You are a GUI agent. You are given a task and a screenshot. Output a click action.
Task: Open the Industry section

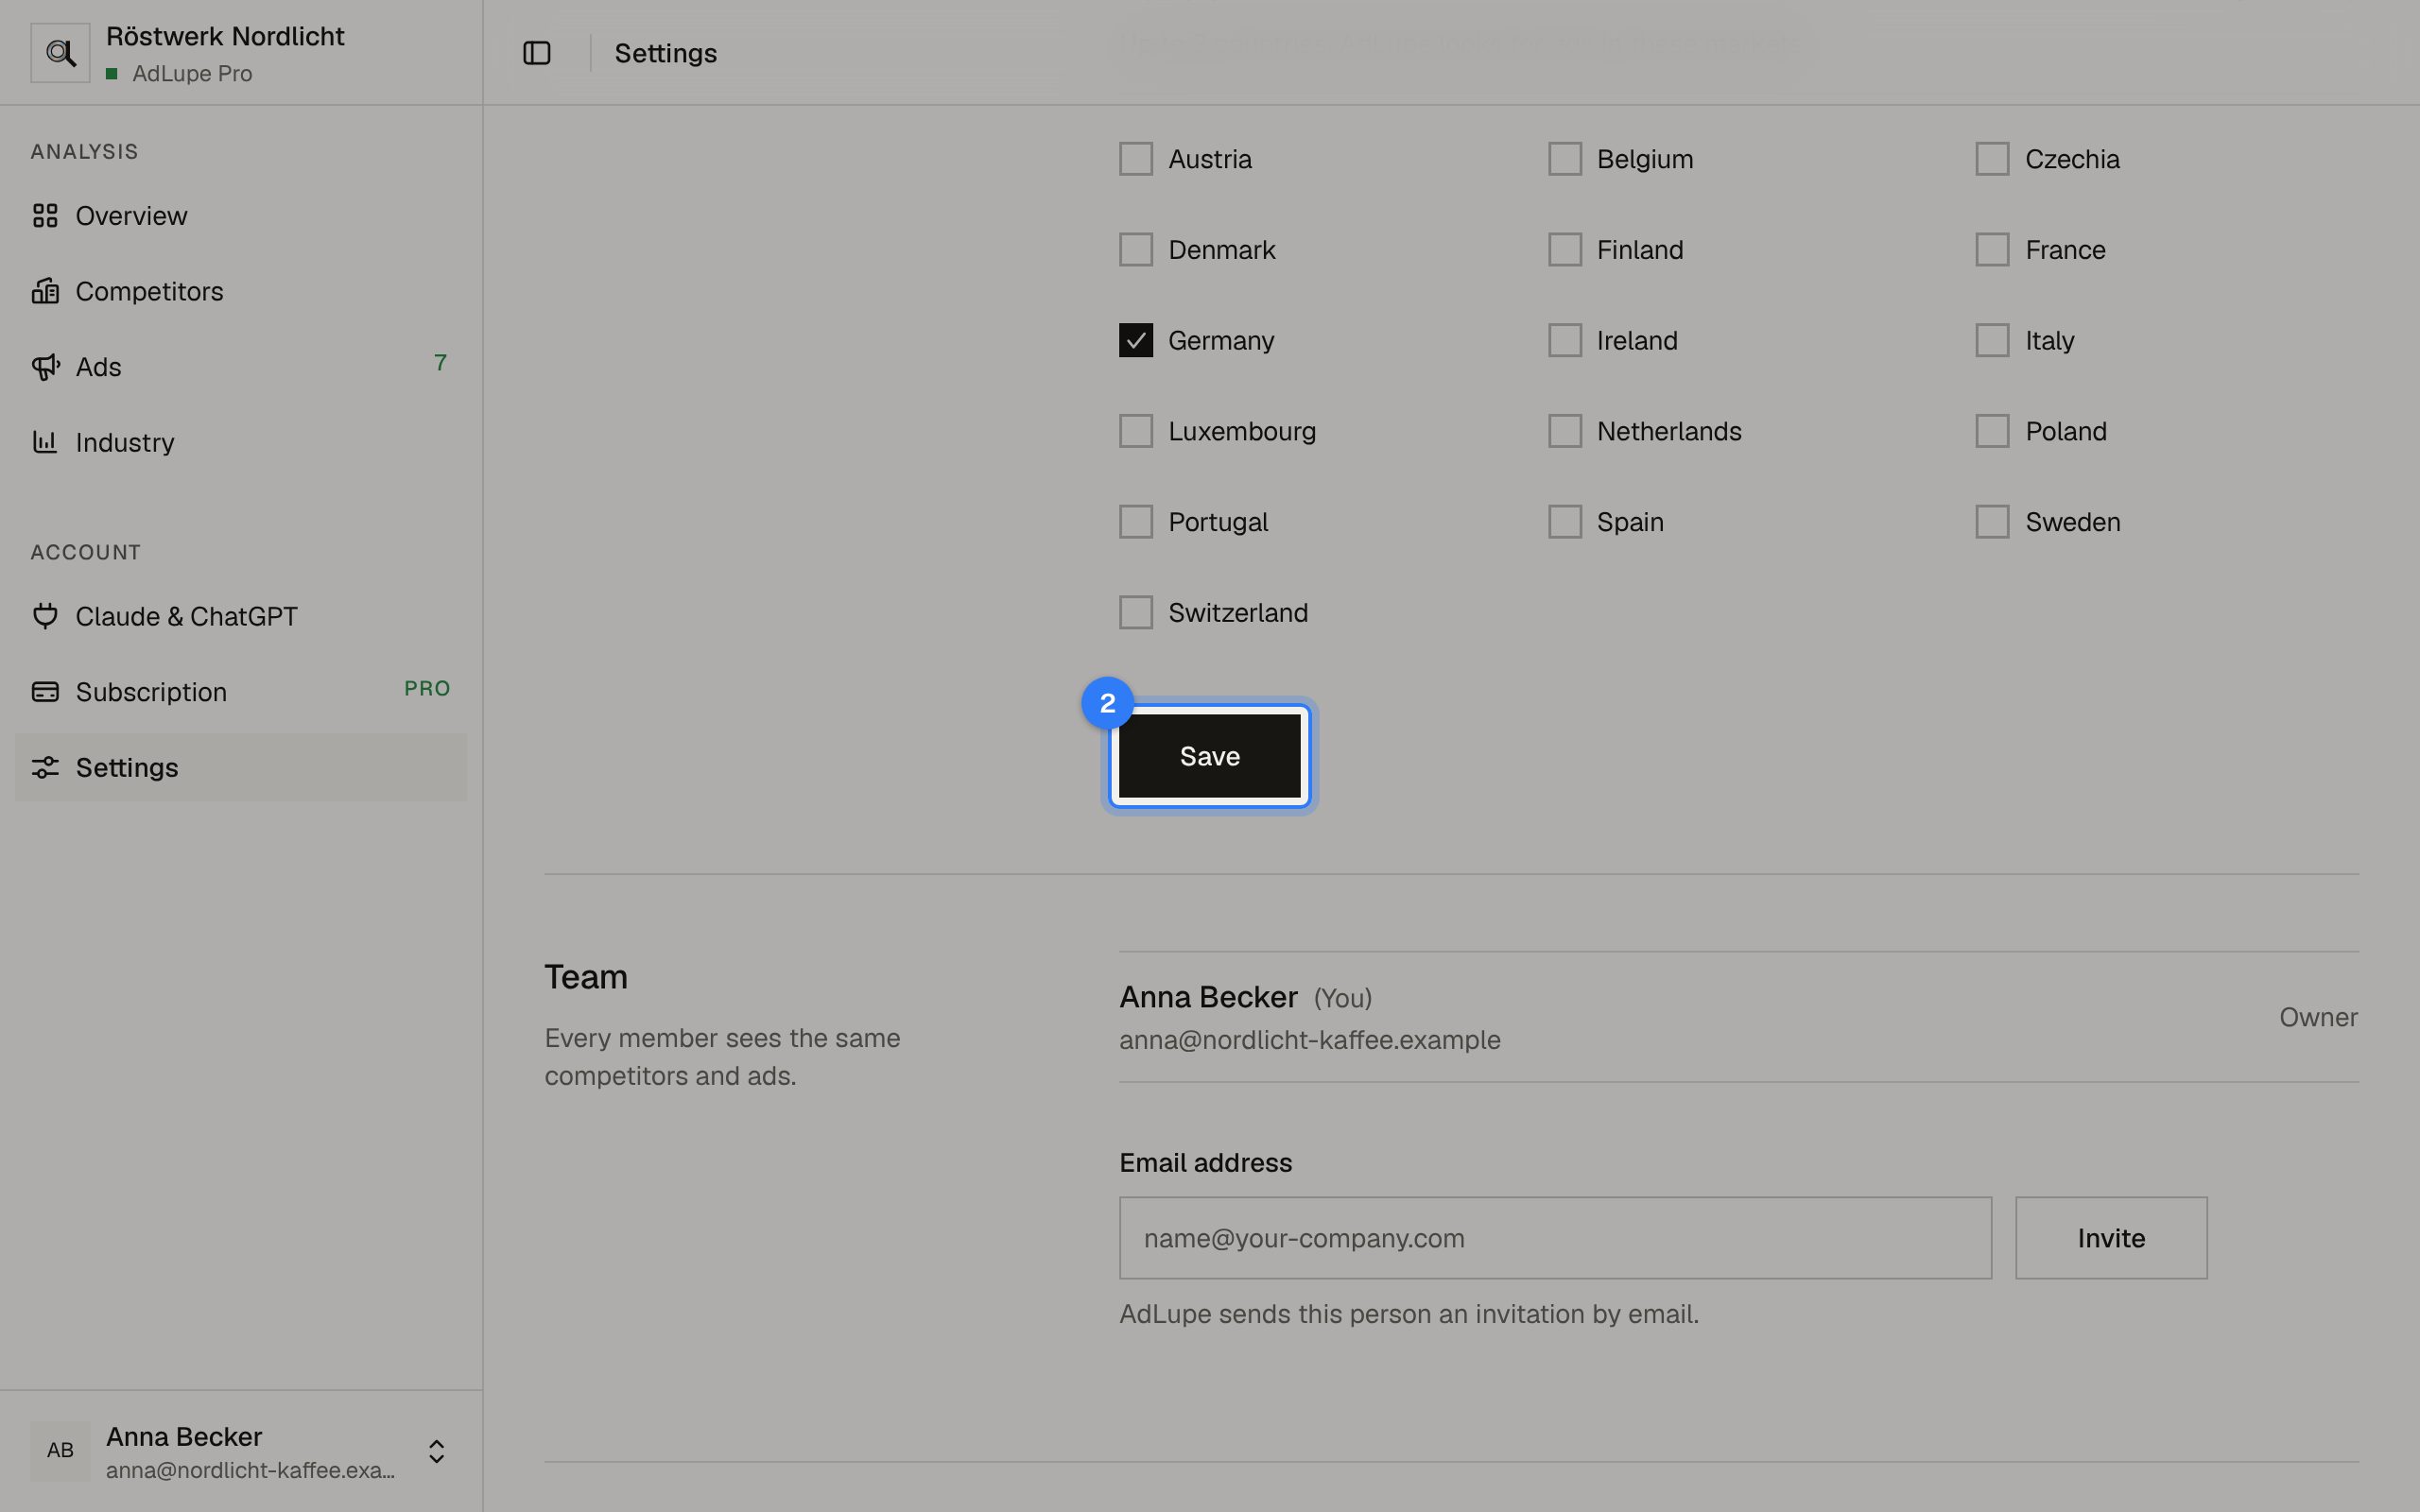coord(240,442)
